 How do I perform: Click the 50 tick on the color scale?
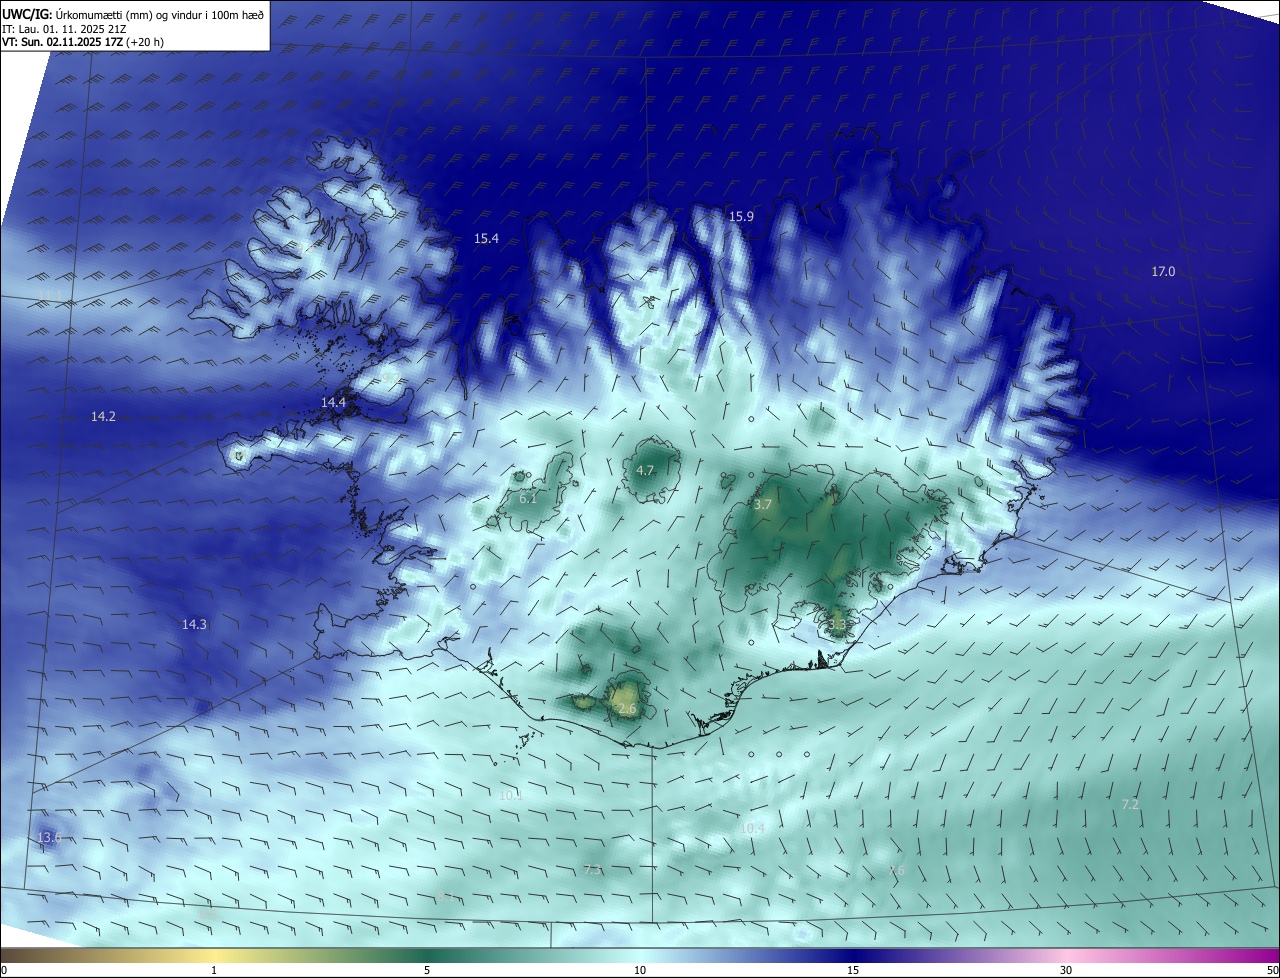1272,970
